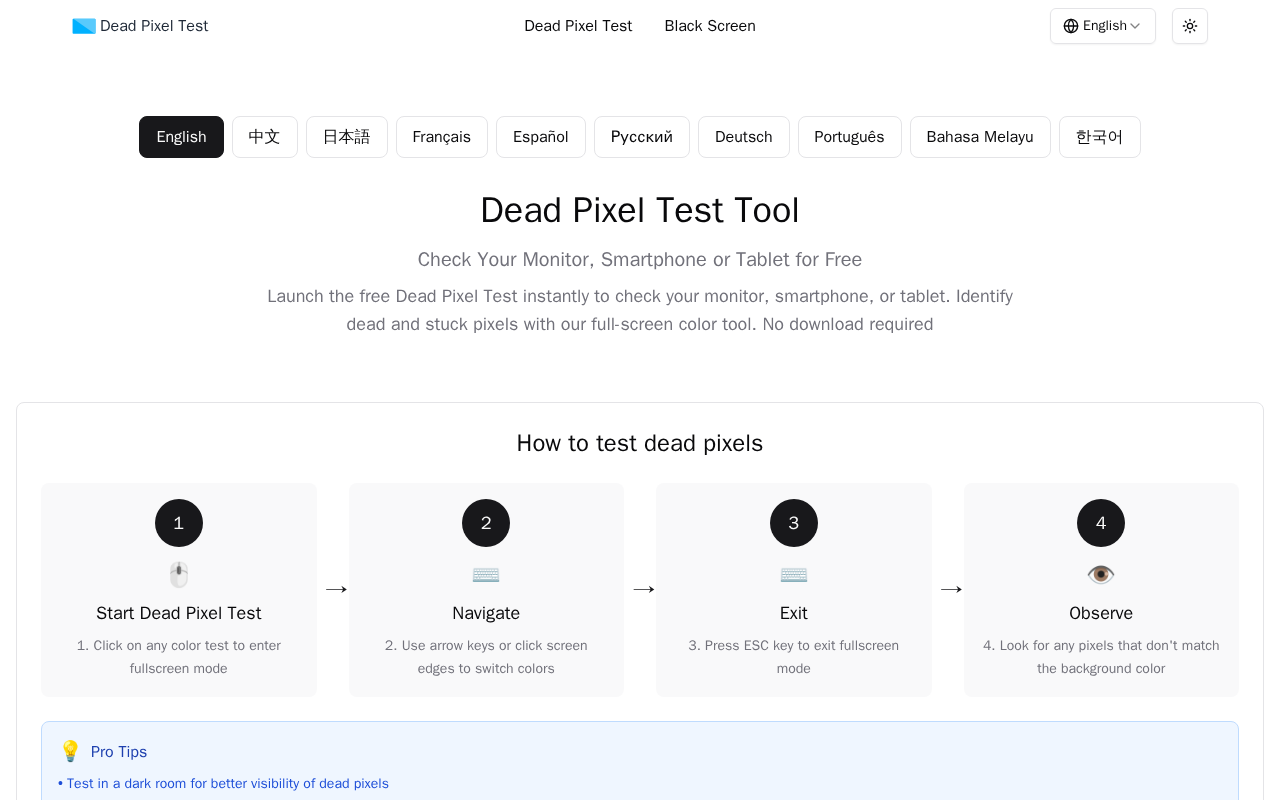Screen dimensions: 1280x800
Task: Click the Dead Pixel Test brand title
Action: pyautogui.click(x=154, y=26)
